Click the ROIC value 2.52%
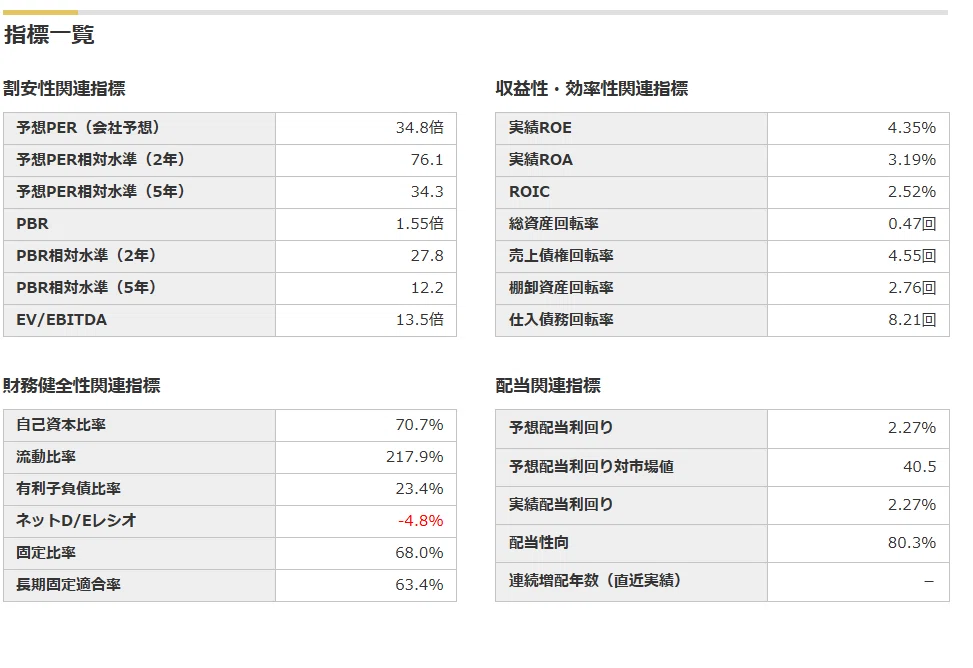This screenshot has height=668, width=973. click(x=912, y=192)
